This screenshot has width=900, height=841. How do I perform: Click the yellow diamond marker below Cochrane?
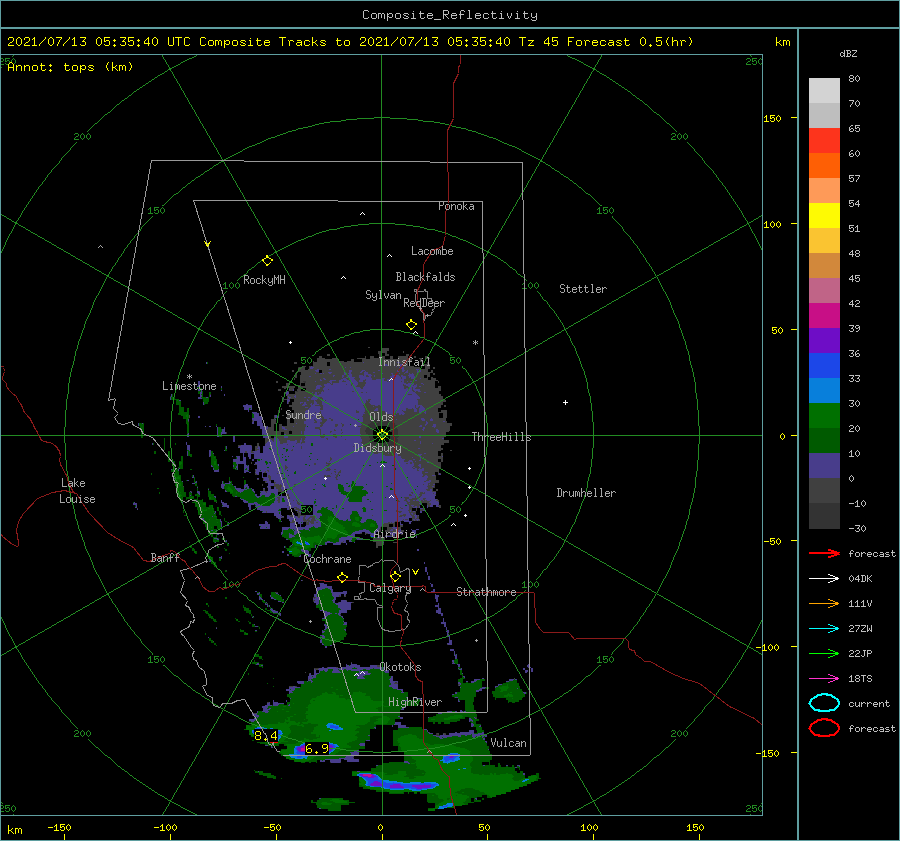point(343,577)
